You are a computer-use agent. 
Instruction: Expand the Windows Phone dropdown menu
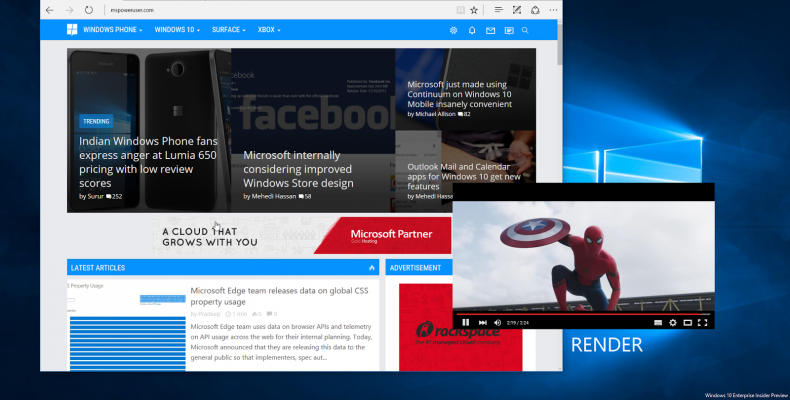[112, 30]
